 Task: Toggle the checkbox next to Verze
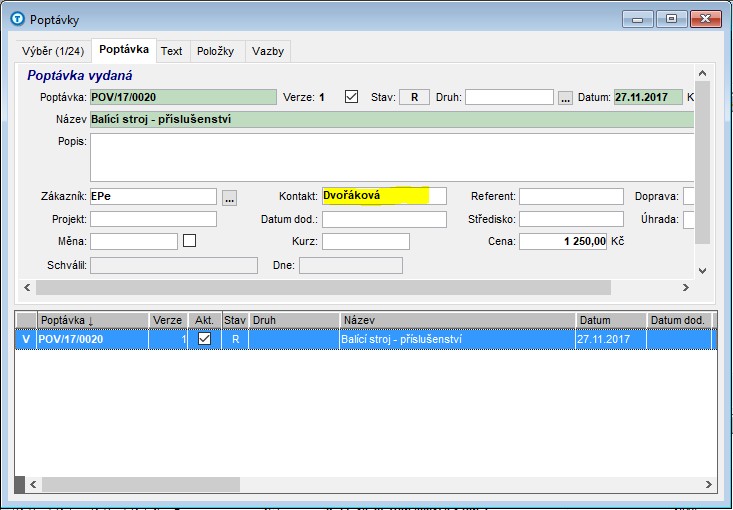351,97
